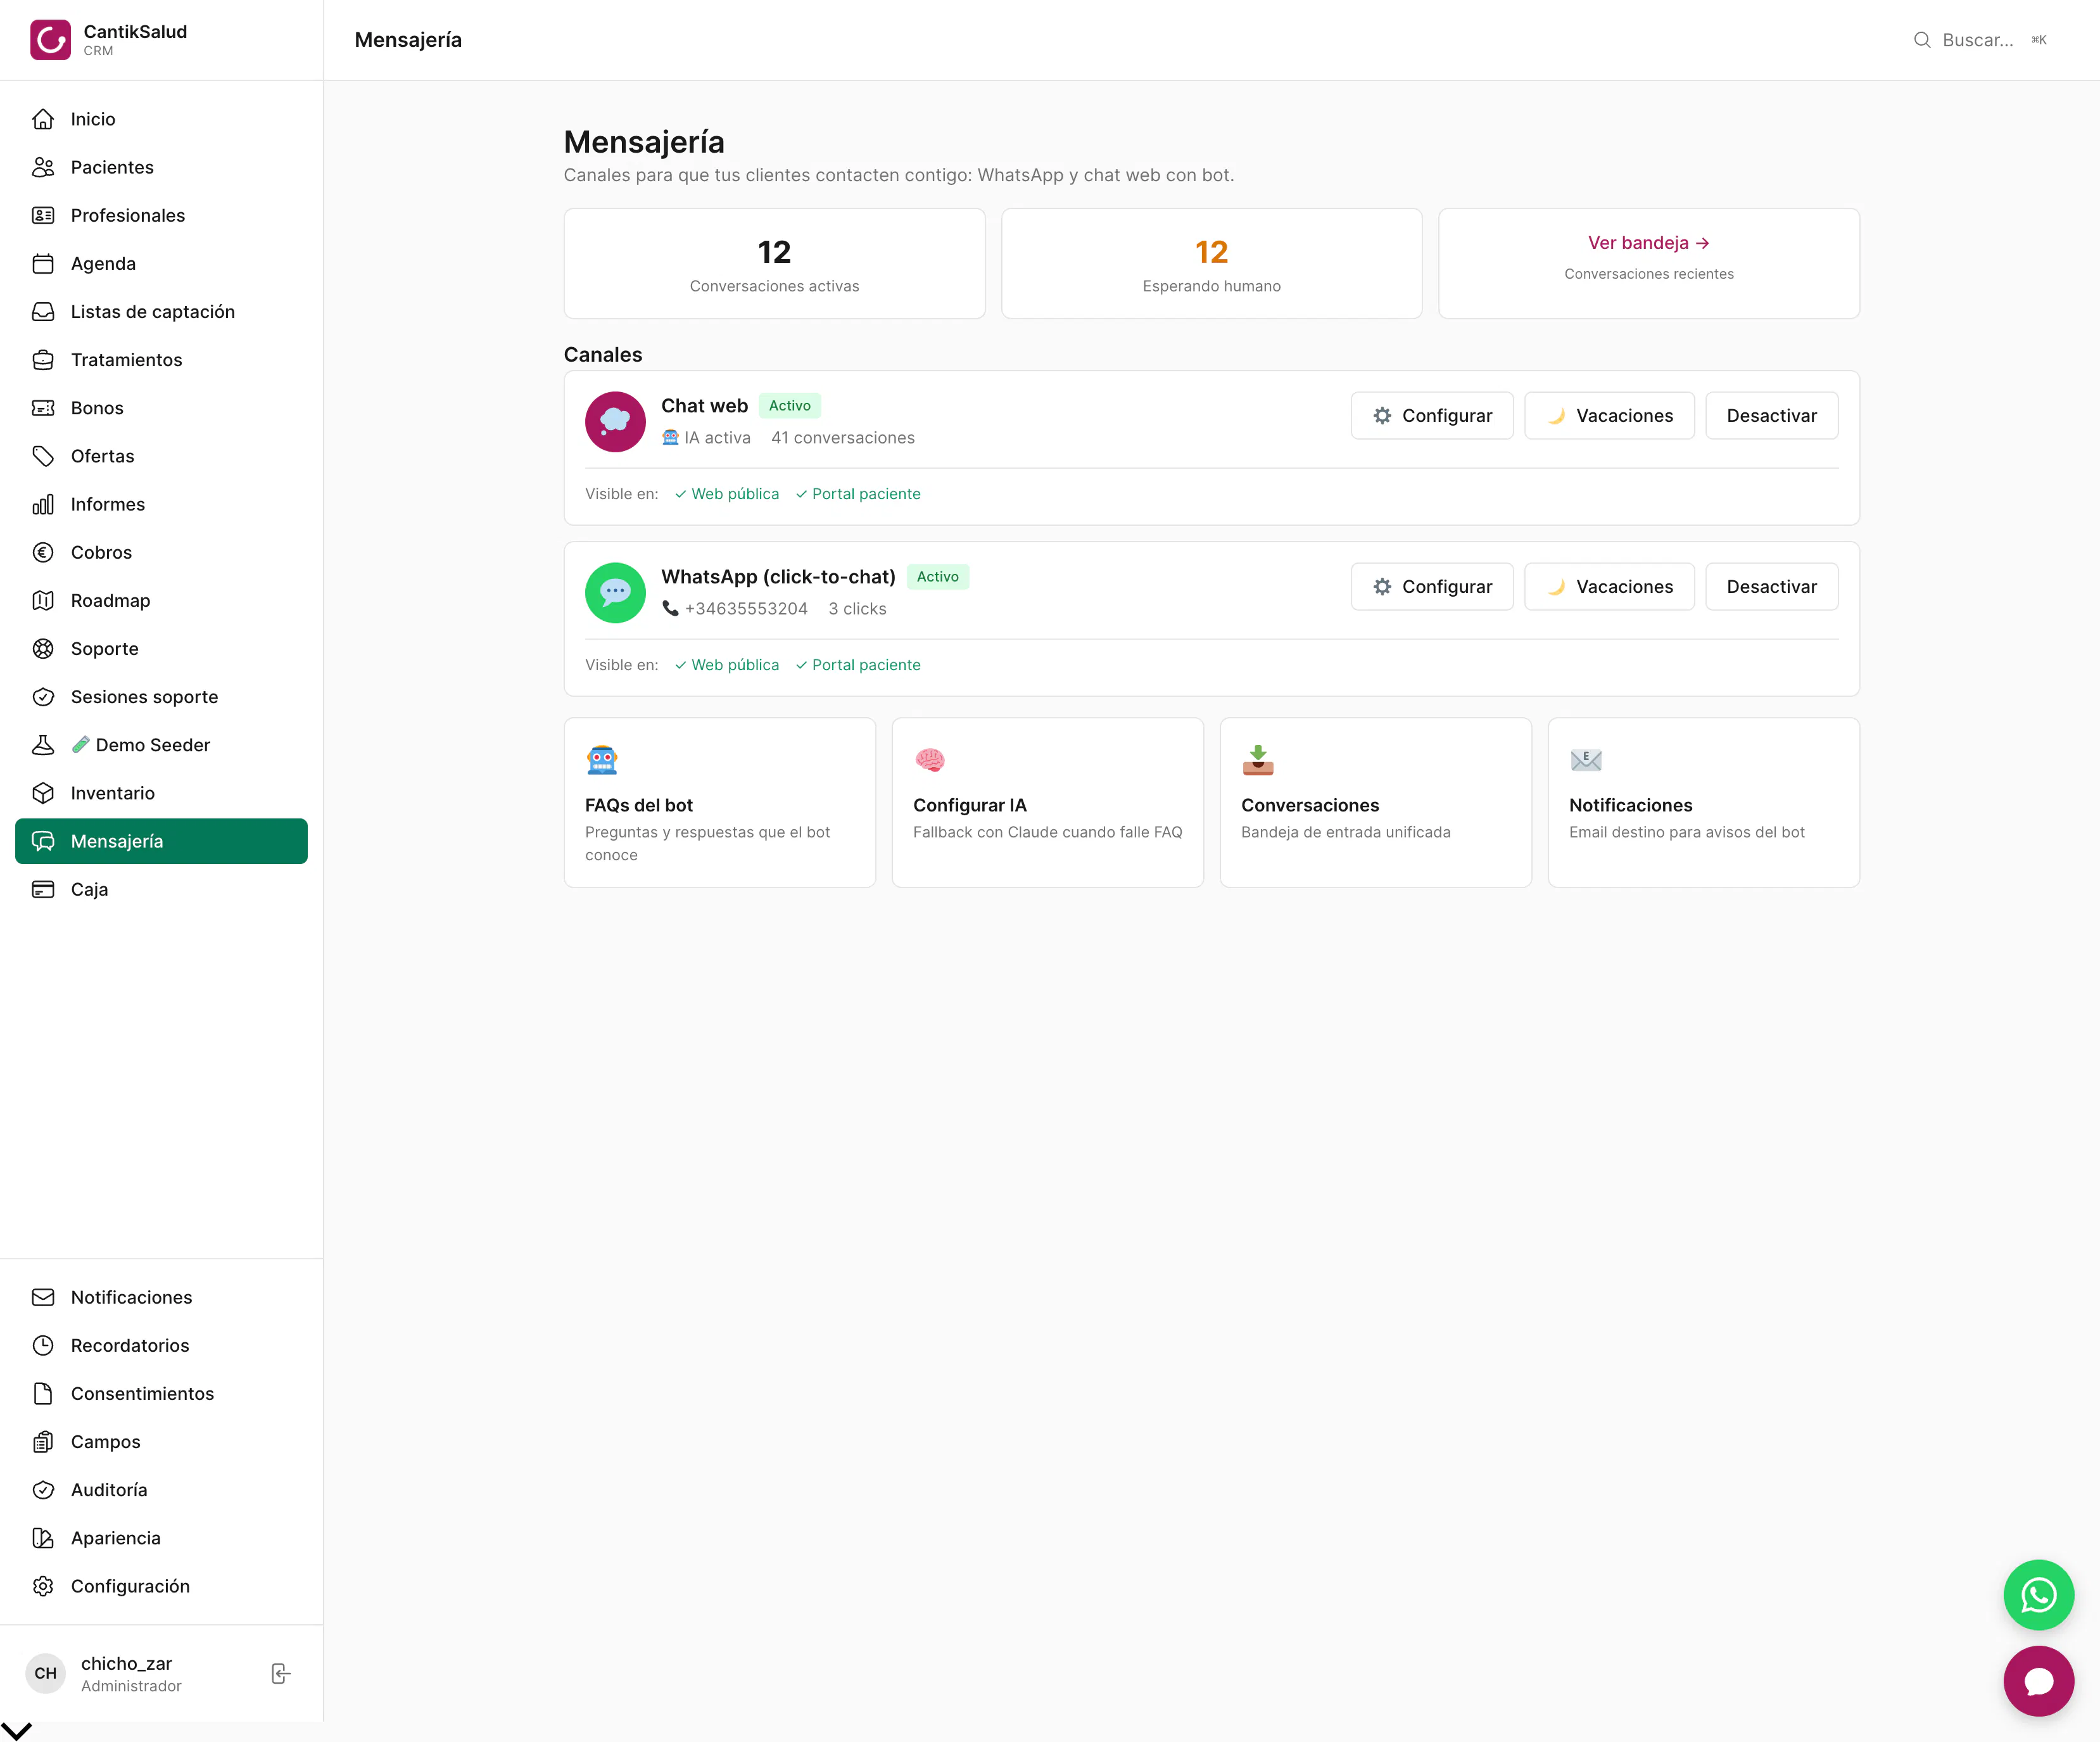Click the WhatsApp channel green avatar icon

(615, 592)
